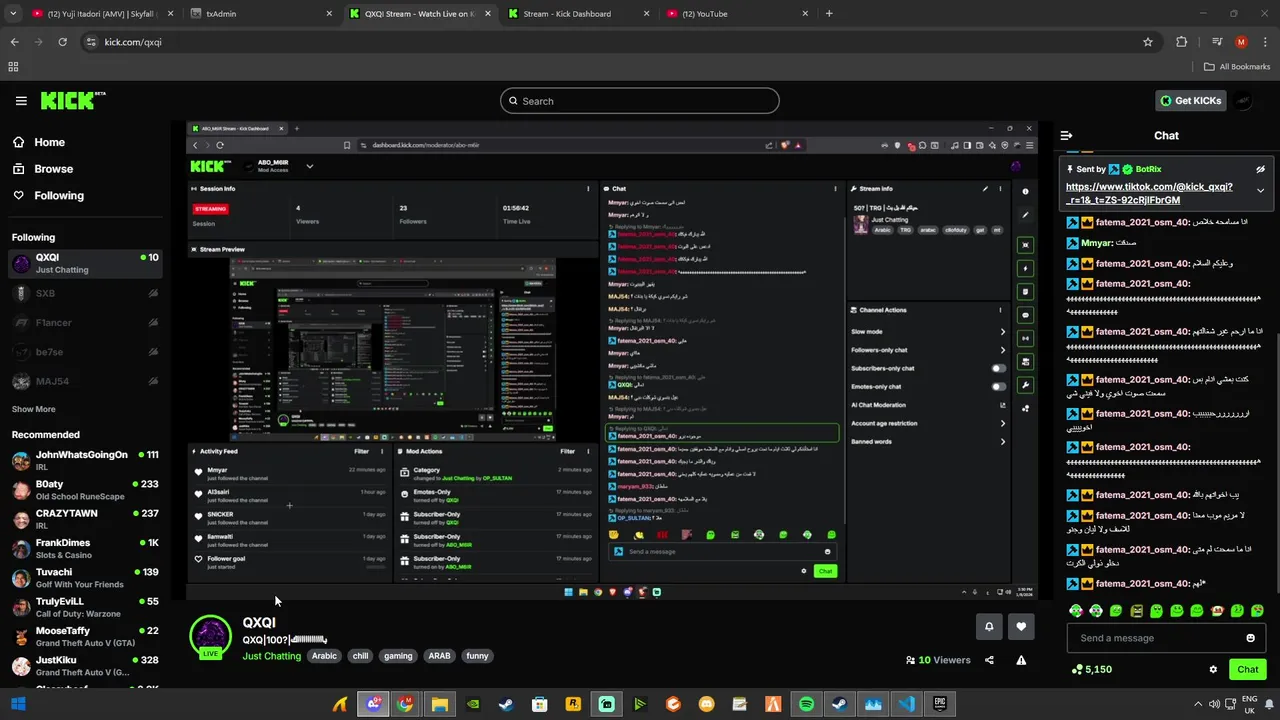Viewport: 1280px width, 720px height.
Task: Click the Windows Start button
Action: [17, 704]
